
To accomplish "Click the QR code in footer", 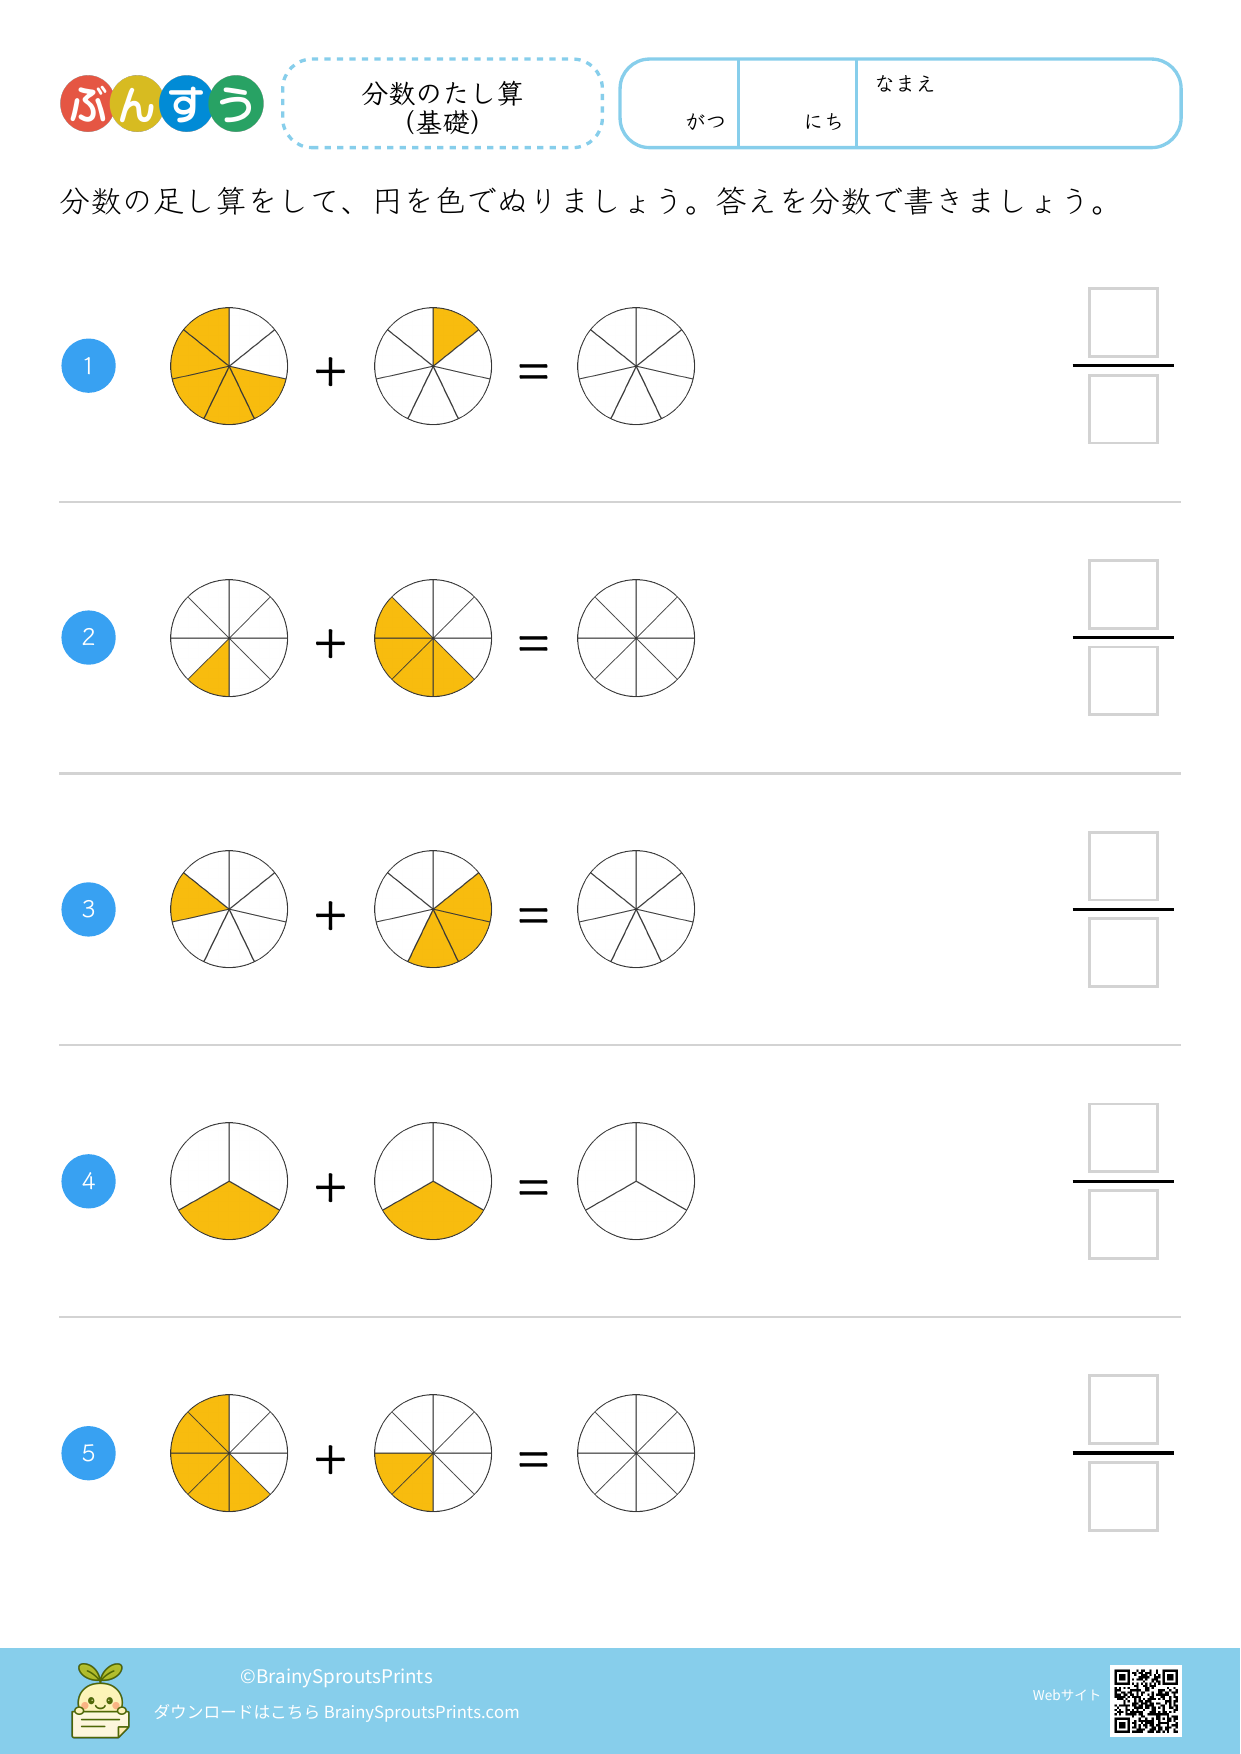I will (1145, 1699).
